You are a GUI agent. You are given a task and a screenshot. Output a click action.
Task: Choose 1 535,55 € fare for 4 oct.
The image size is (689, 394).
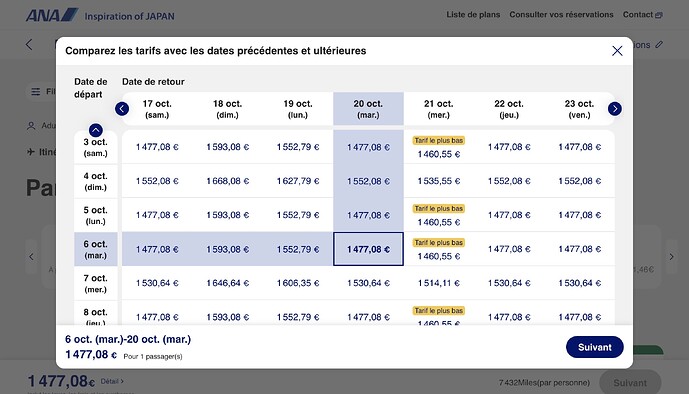coord(439,181)
